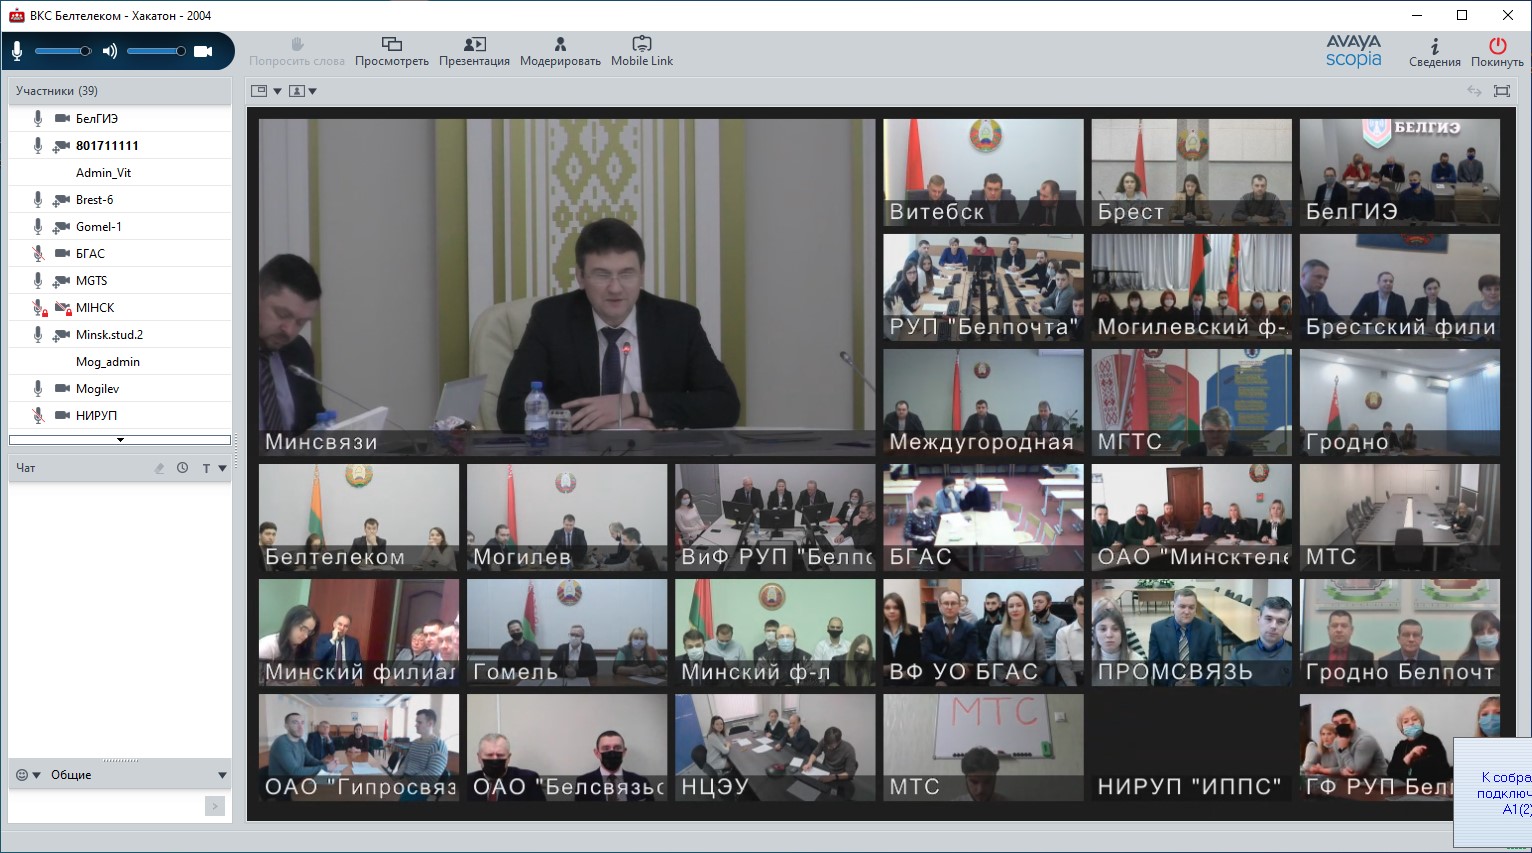1532x853 pixels.
Task: Select the Минсвязи main video tile
Action: tap(567, 288)
